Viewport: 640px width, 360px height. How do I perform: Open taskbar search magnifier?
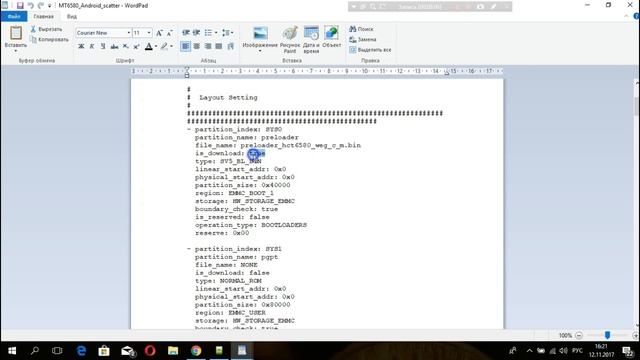pyautogui.click(x=35, y=351)
